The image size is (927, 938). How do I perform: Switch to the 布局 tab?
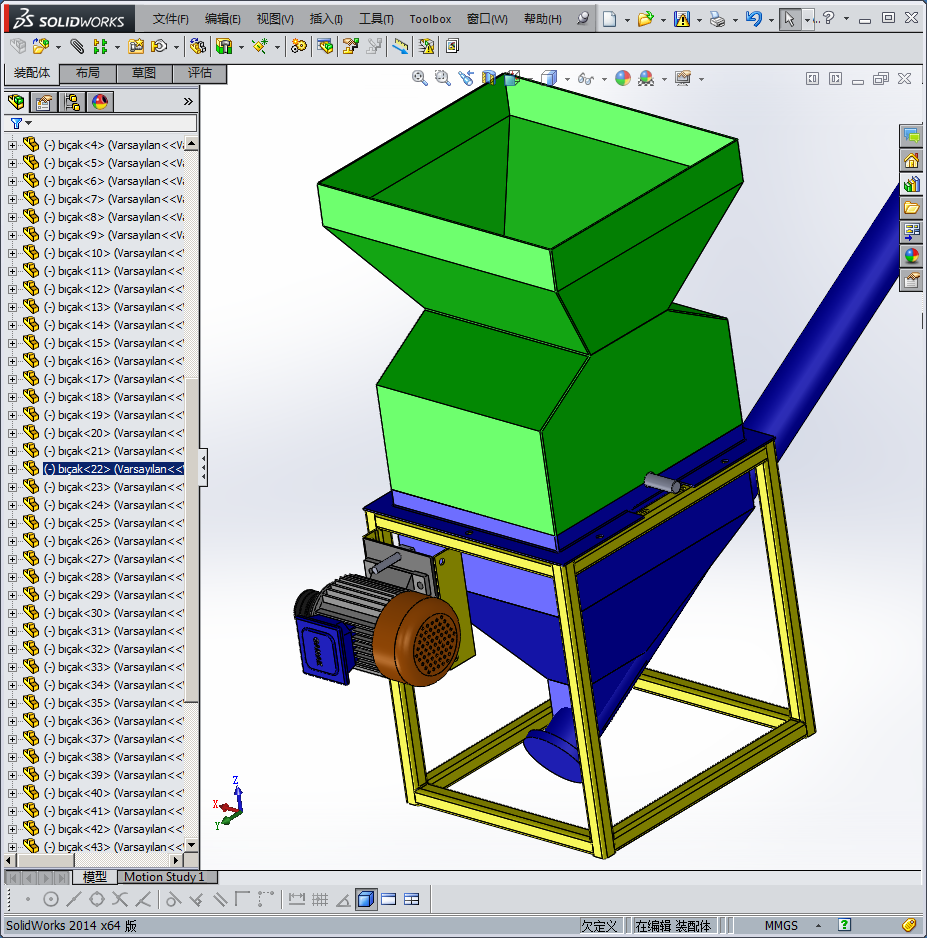[x=88, y=73]
